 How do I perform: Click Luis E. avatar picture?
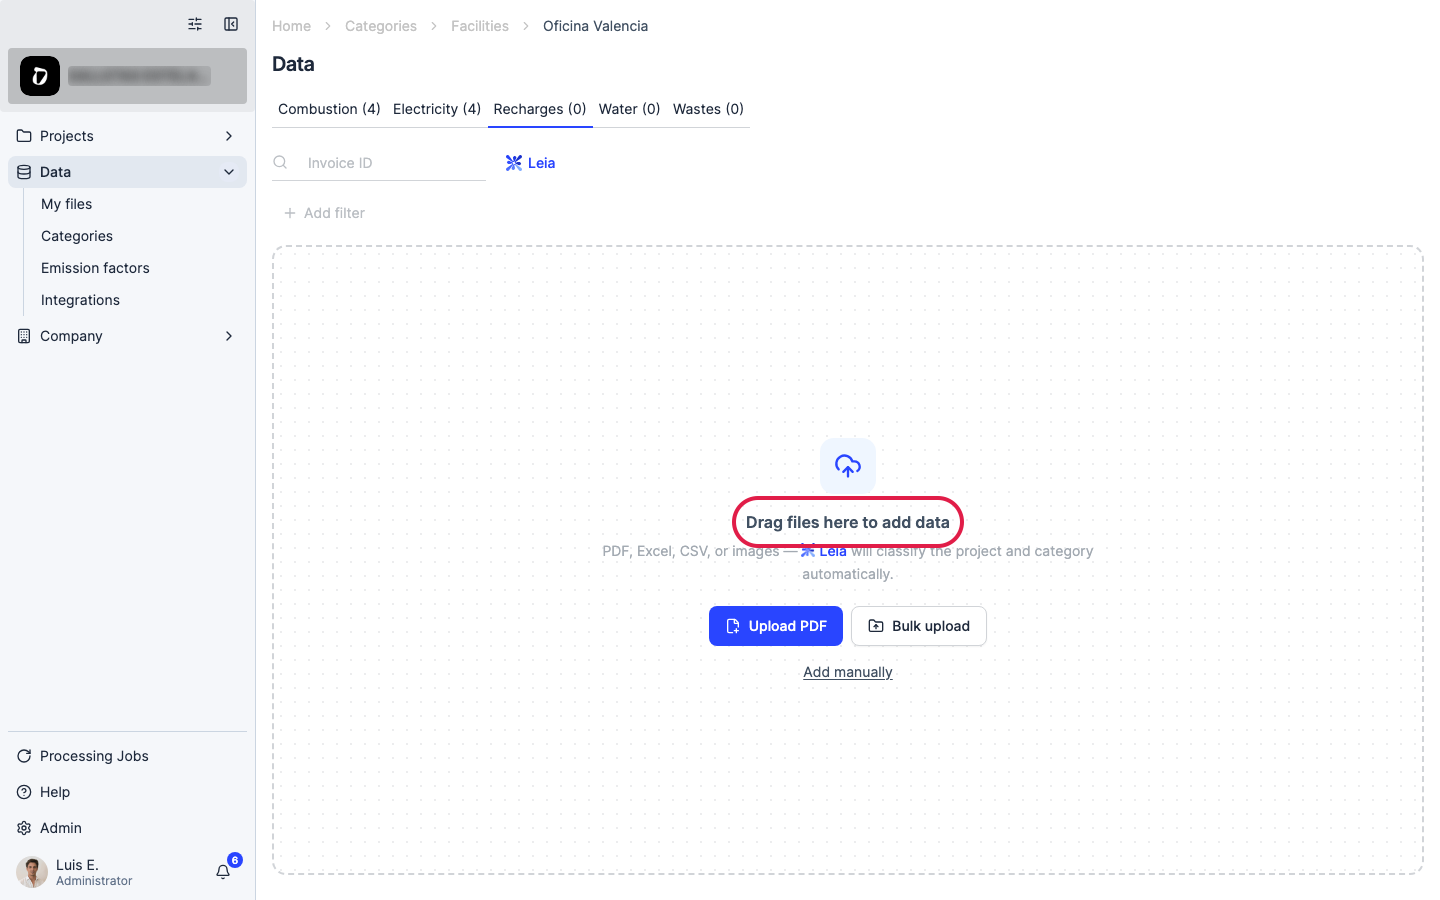[x=32, y=872]
